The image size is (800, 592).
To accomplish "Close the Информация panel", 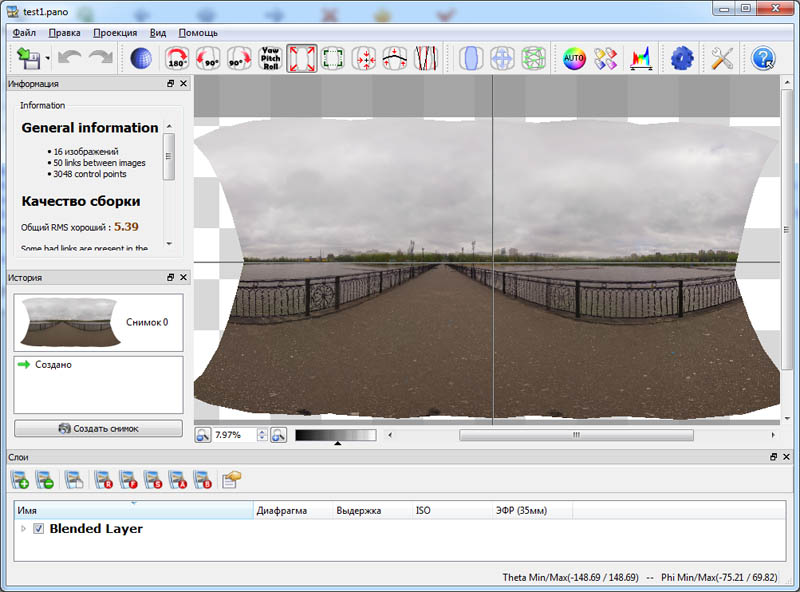I will [x=183, y=83].
